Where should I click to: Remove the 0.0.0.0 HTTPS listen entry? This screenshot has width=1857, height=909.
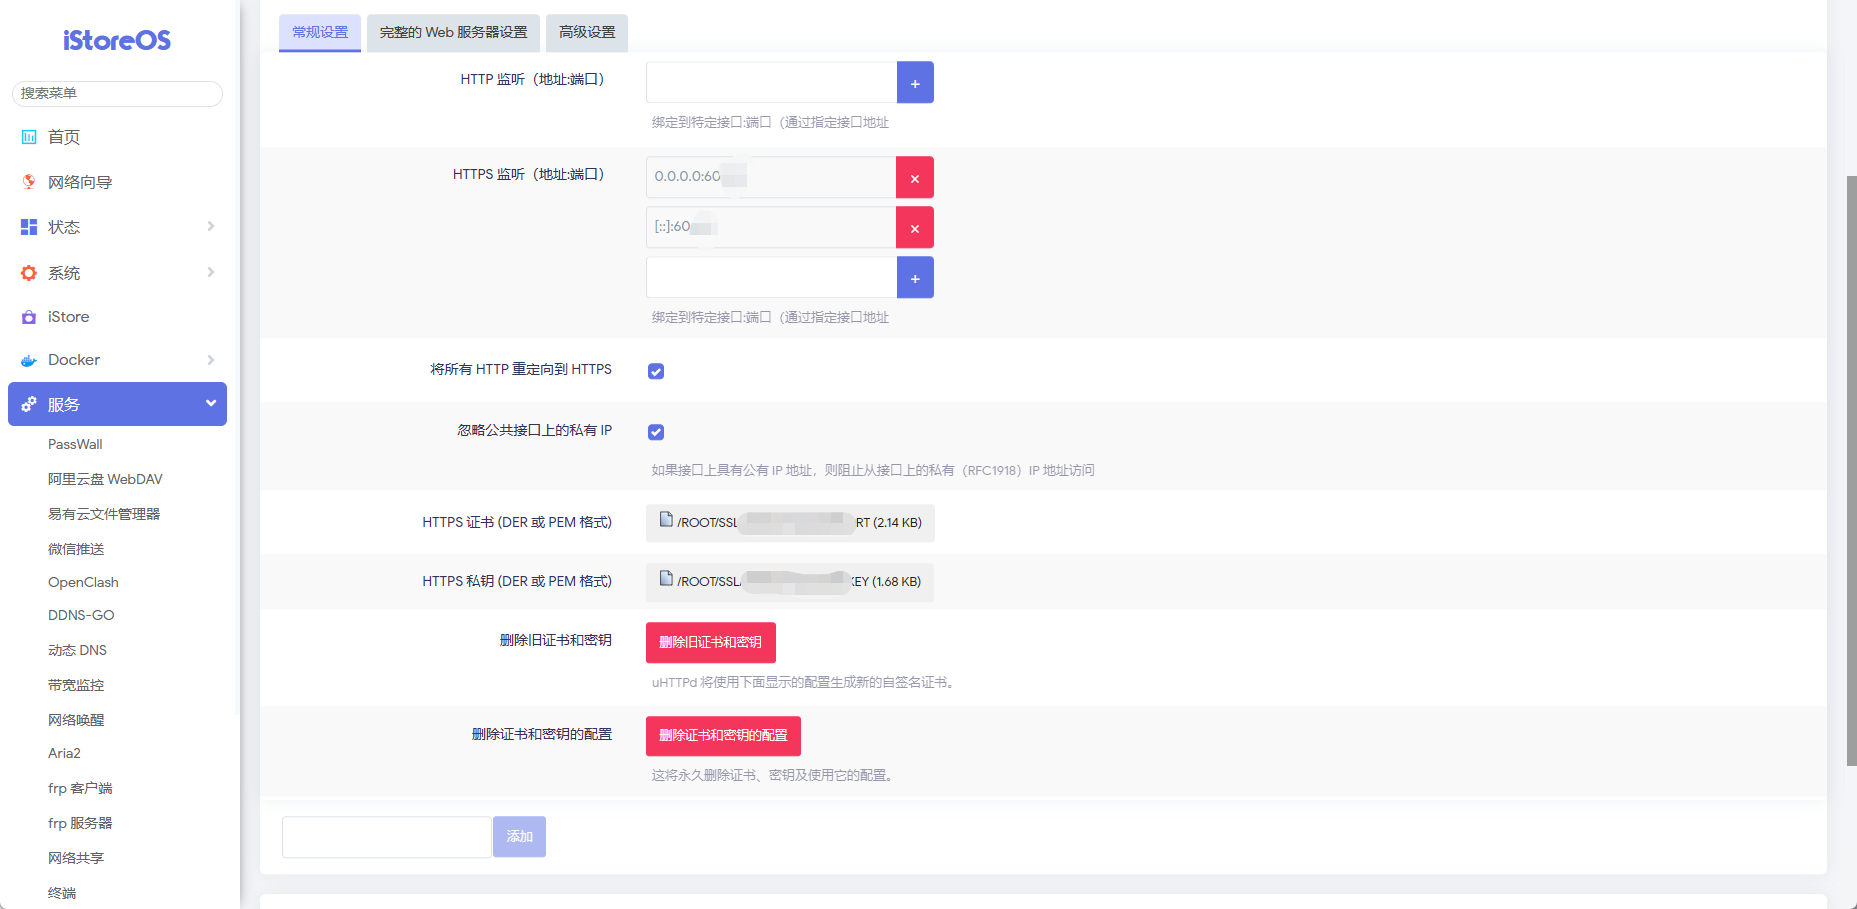[x=914, y=178]
